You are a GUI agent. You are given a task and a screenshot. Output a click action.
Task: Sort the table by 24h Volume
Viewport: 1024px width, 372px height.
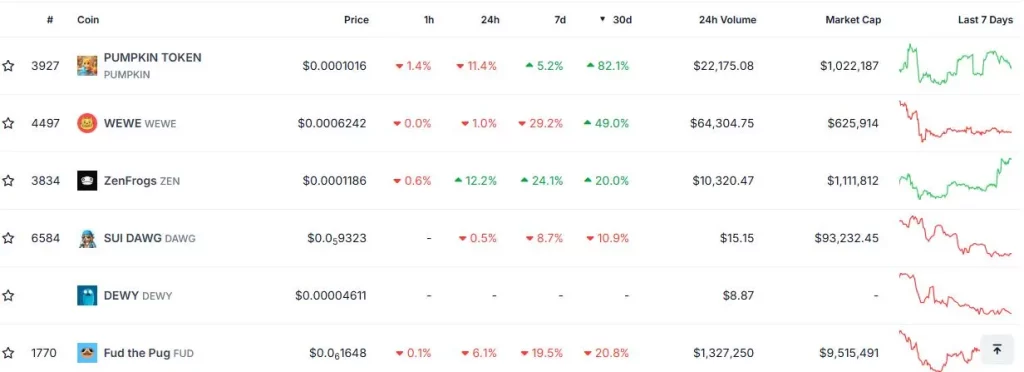coord(728,20)
